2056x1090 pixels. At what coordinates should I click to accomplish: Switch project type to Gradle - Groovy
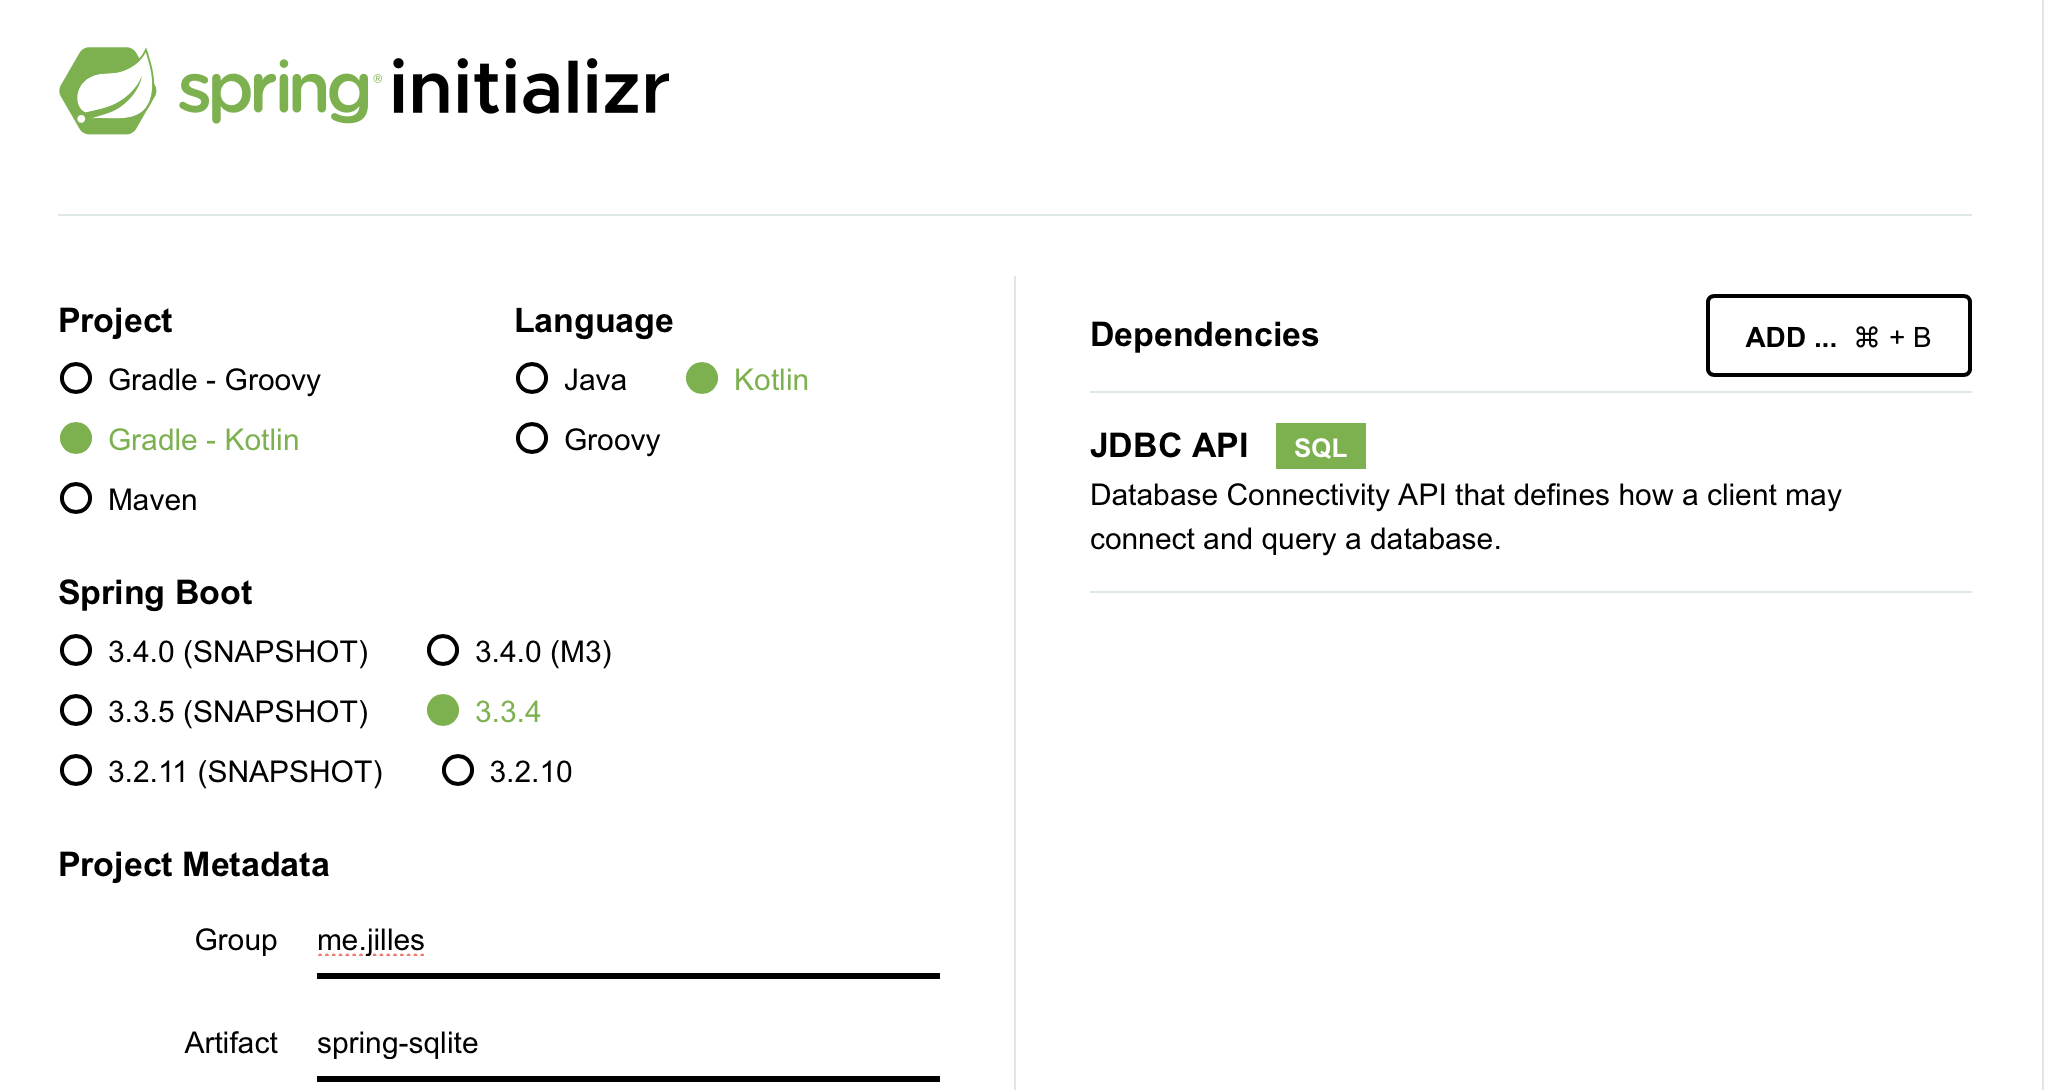pyautogui.click(x=75, y=379)
